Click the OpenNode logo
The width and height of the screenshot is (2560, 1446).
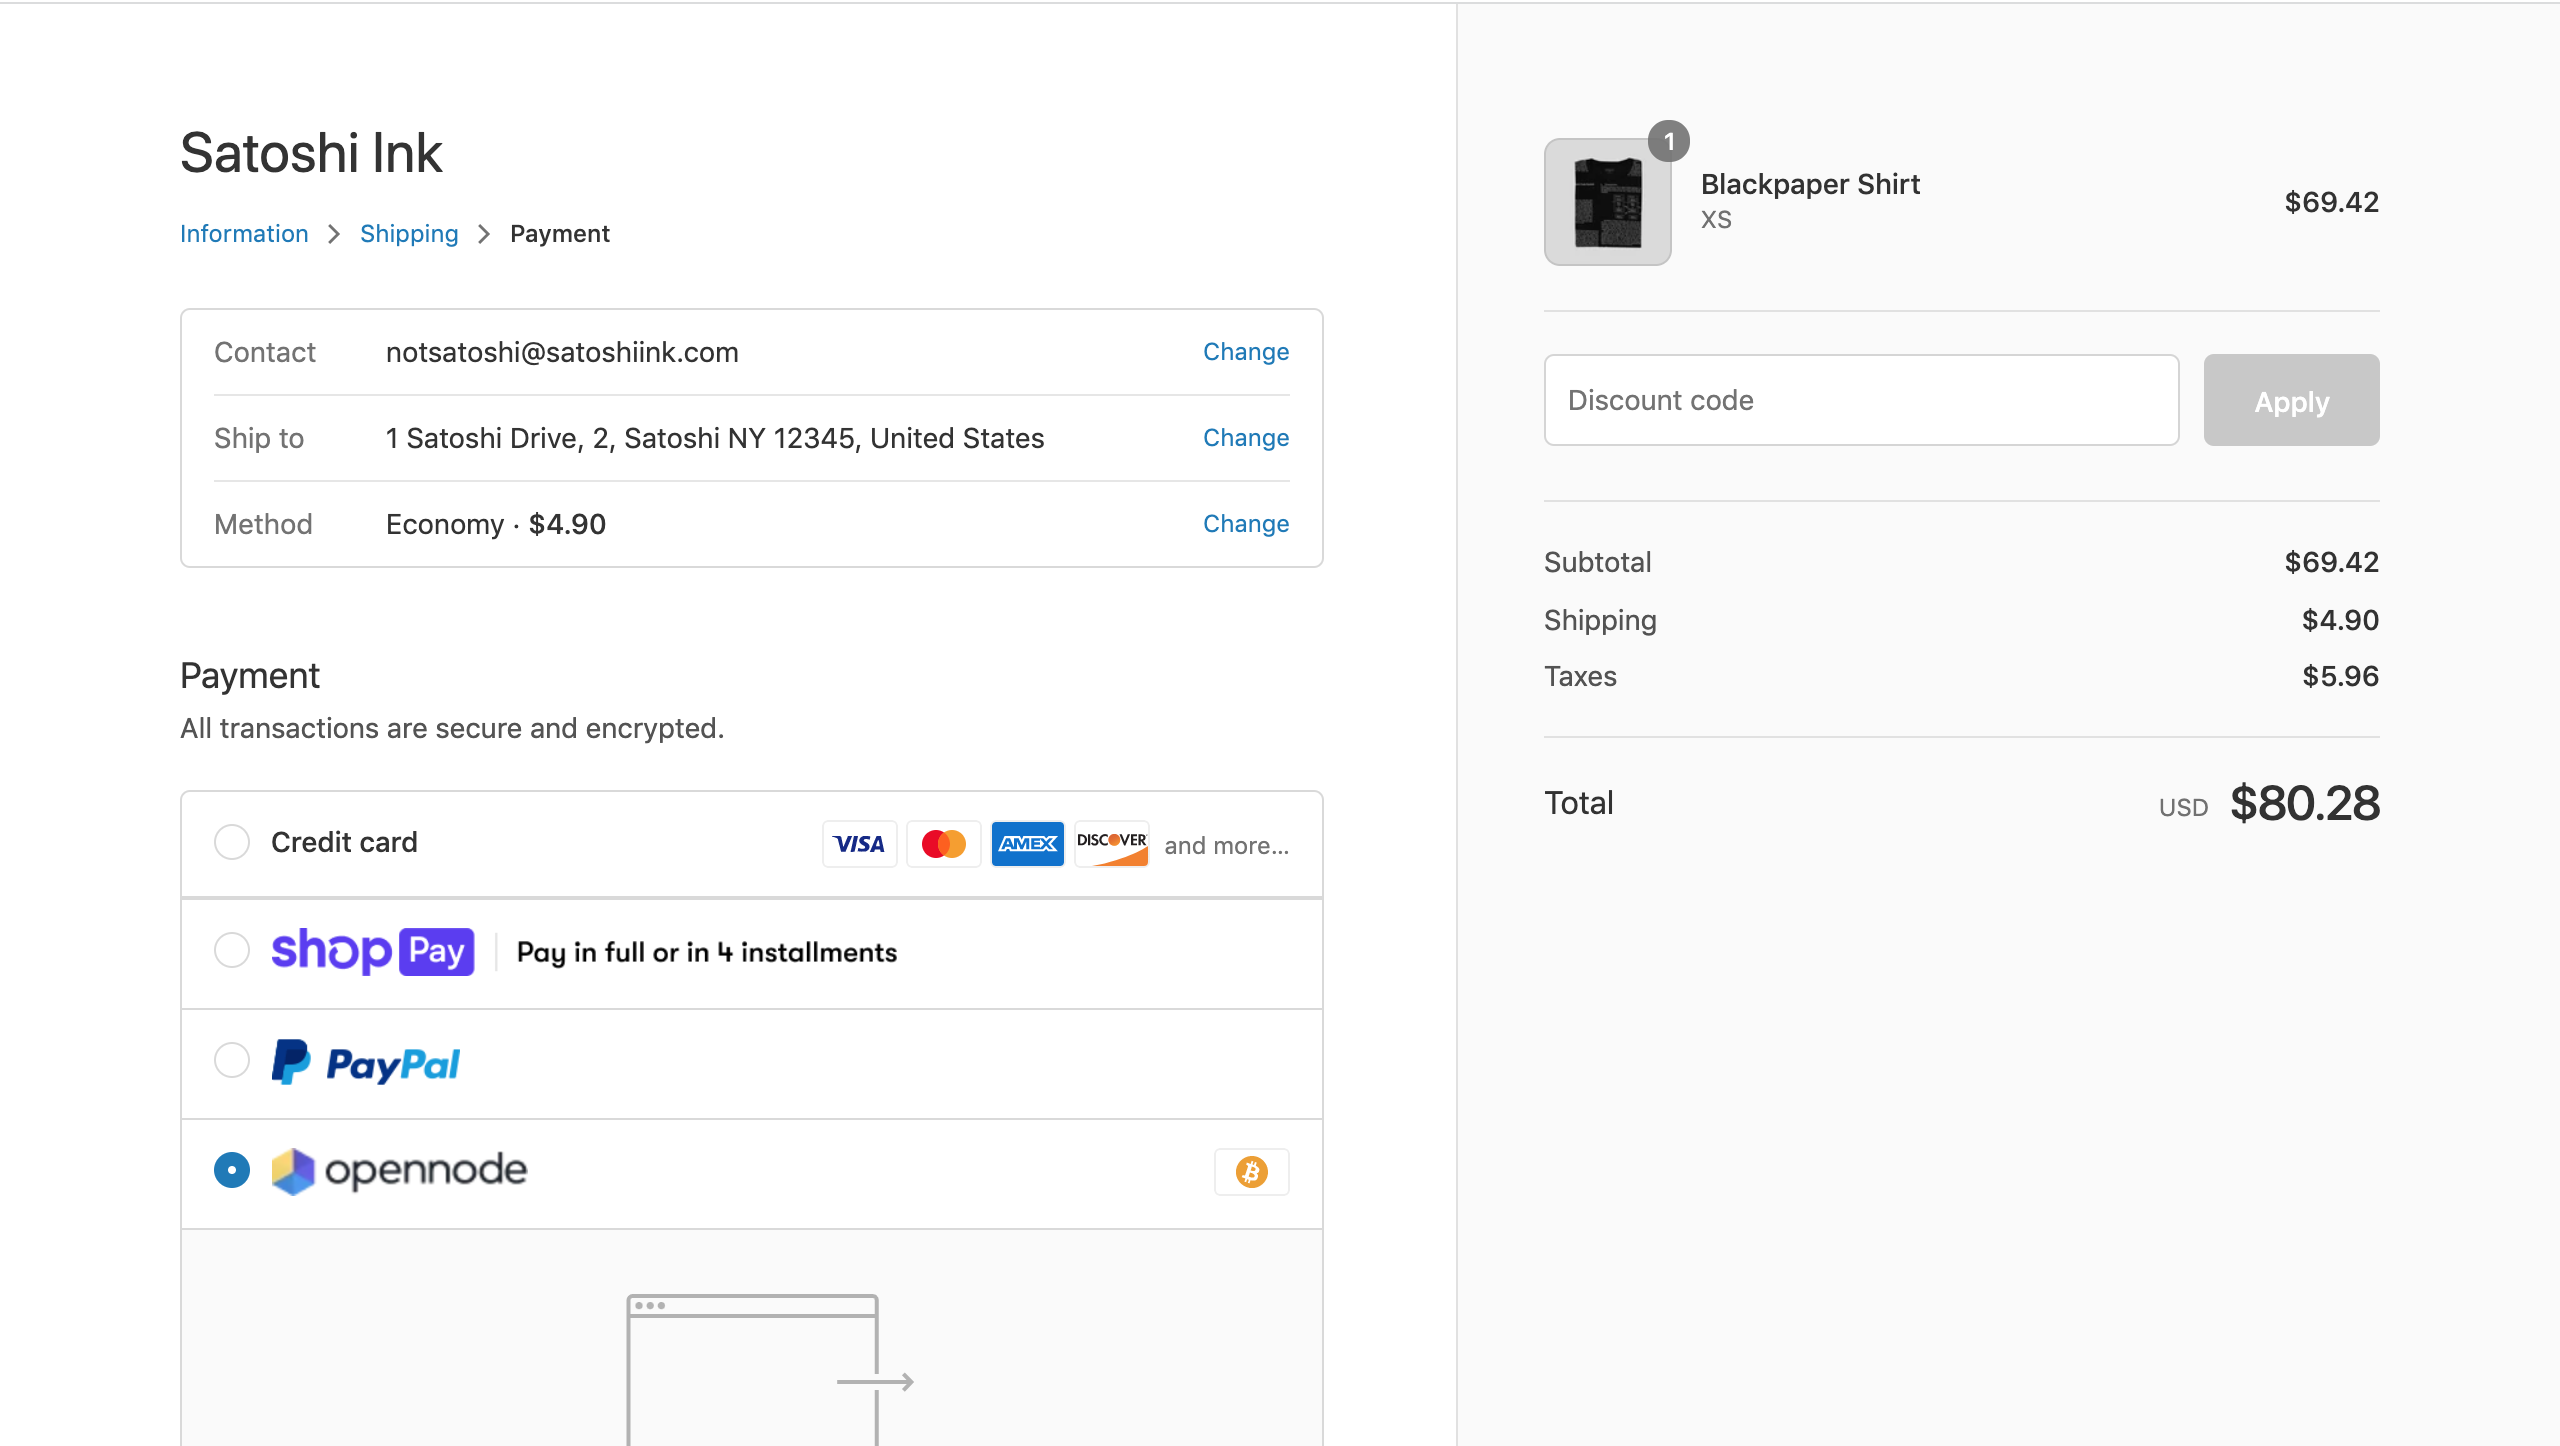point(400,1170)
